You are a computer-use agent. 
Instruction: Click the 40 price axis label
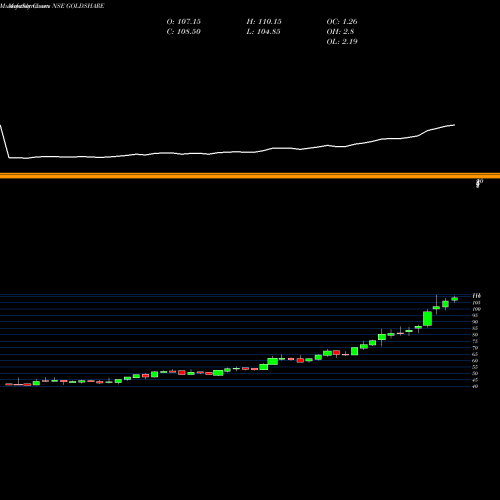(x=475, y=386)
